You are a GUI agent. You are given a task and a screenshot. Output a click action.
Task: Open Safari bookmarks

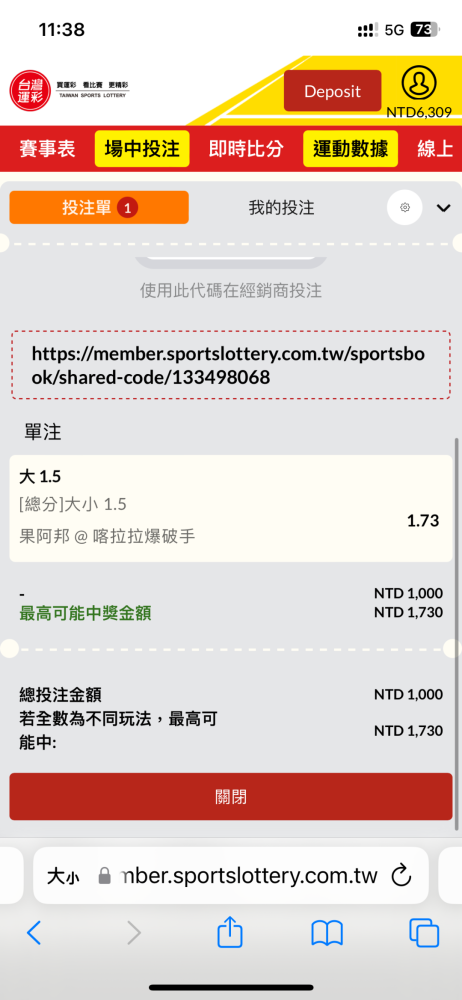(x=327, y=934)
